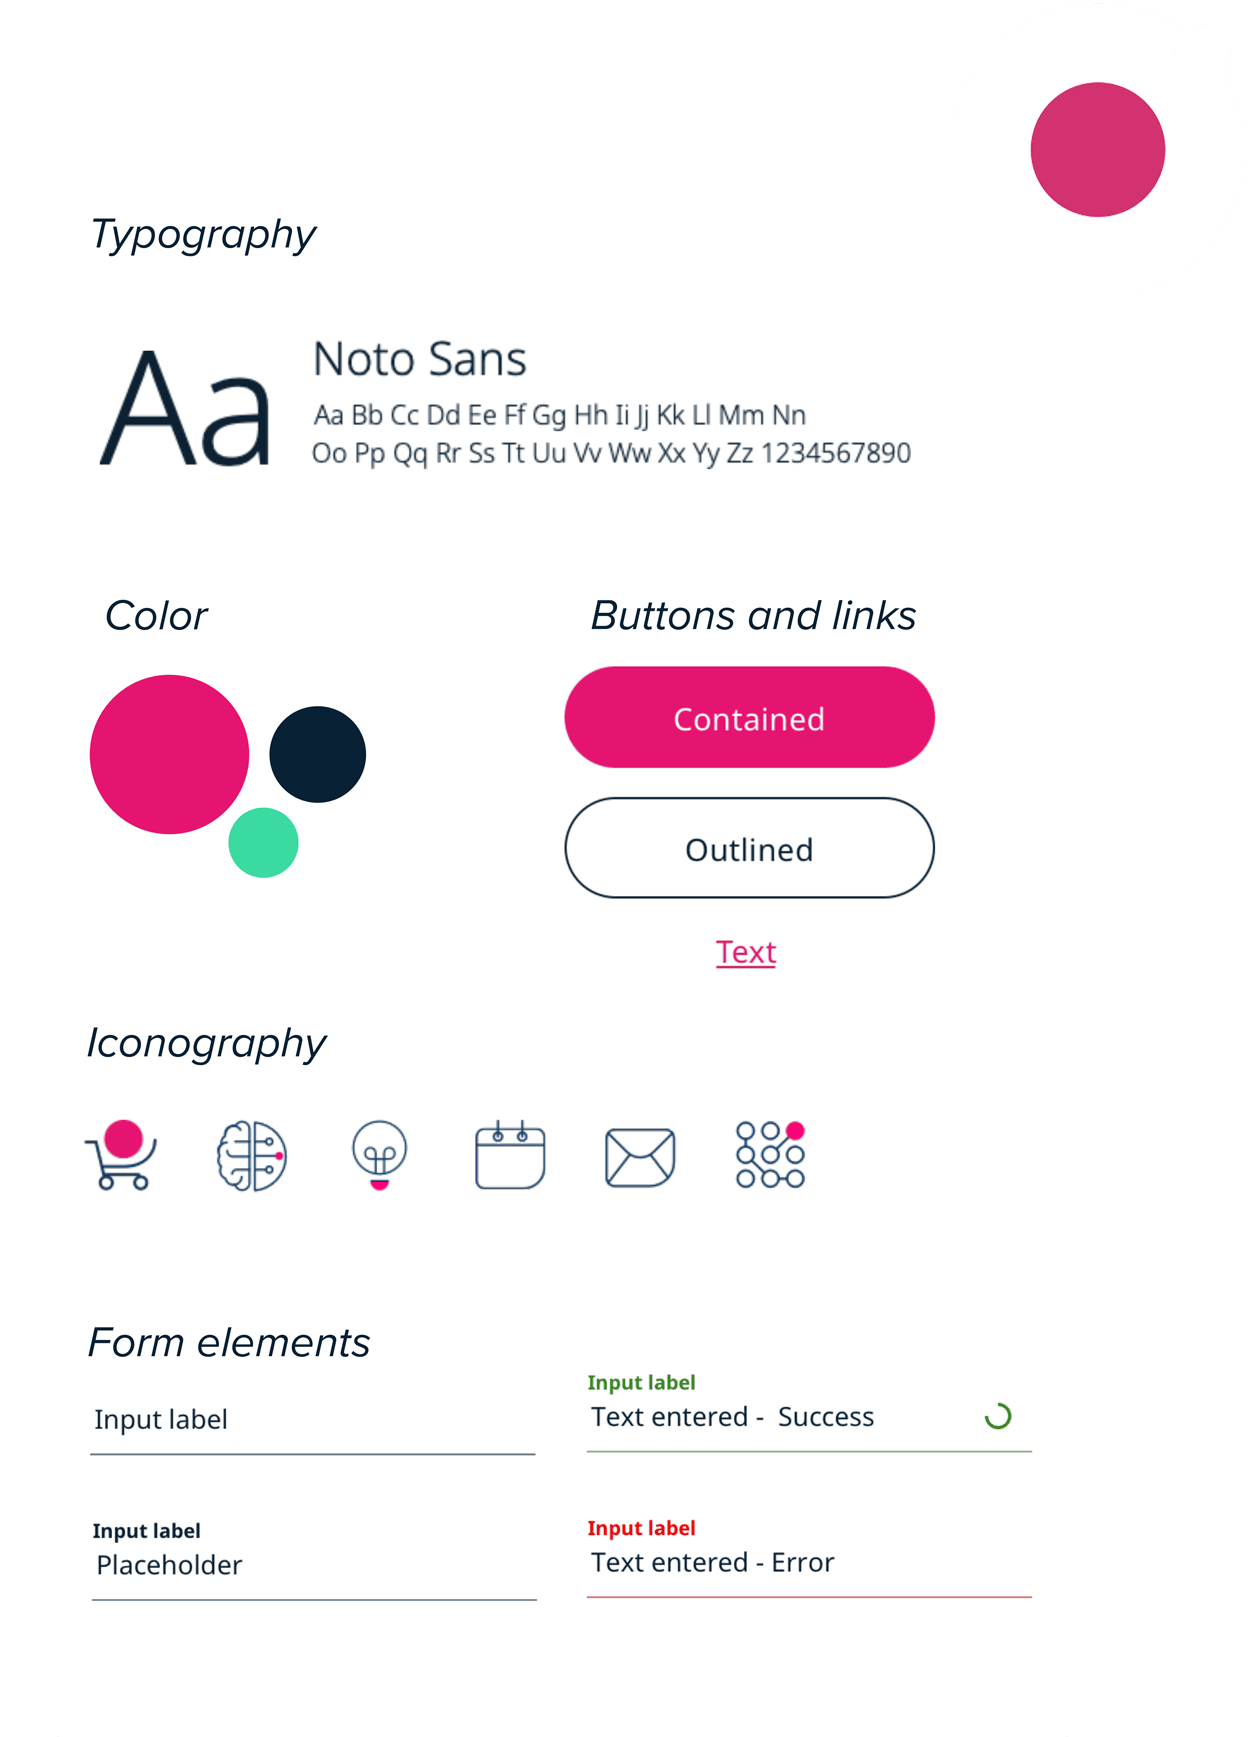1248x1737 pixels.
Task: Click the Noto Sans font name
Action: coord(420,359)
